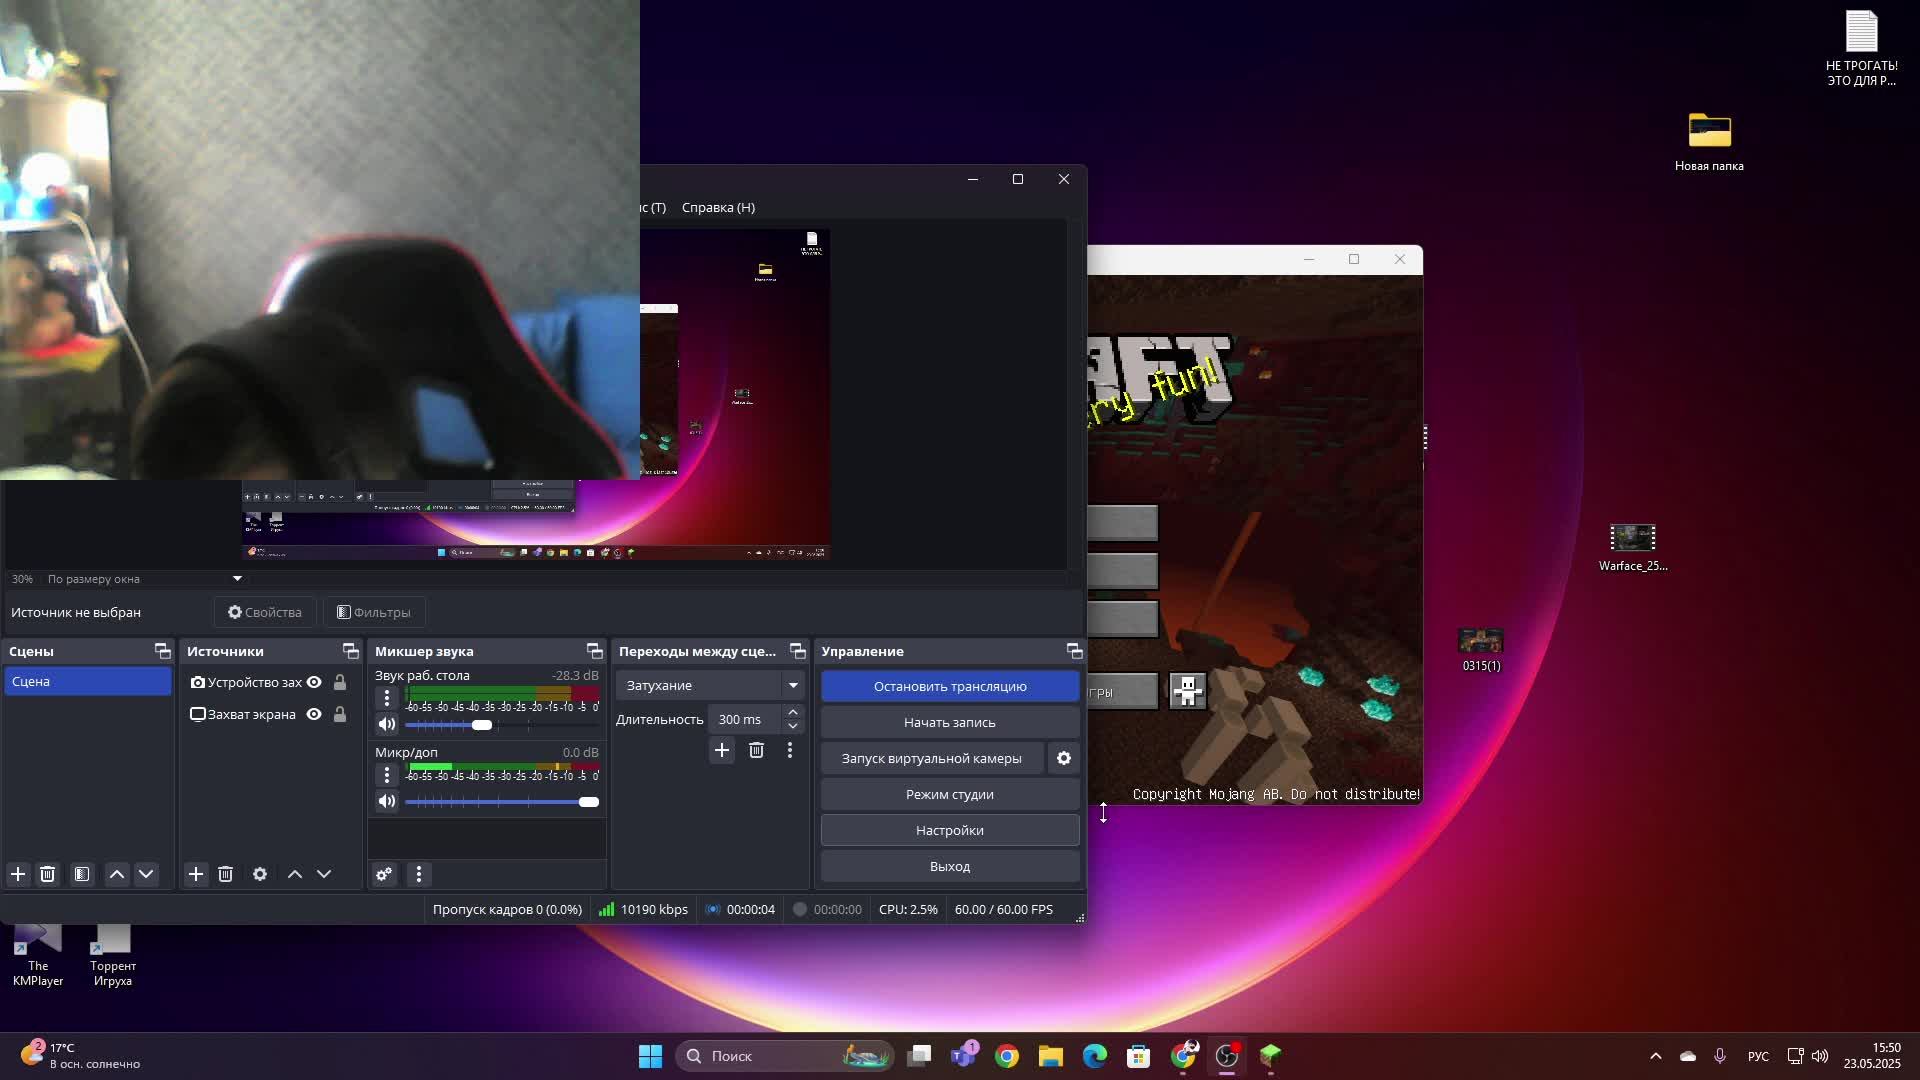Undock the Audio Mixer panel
Viewport: 1920px width, 1080px height.
595,651
